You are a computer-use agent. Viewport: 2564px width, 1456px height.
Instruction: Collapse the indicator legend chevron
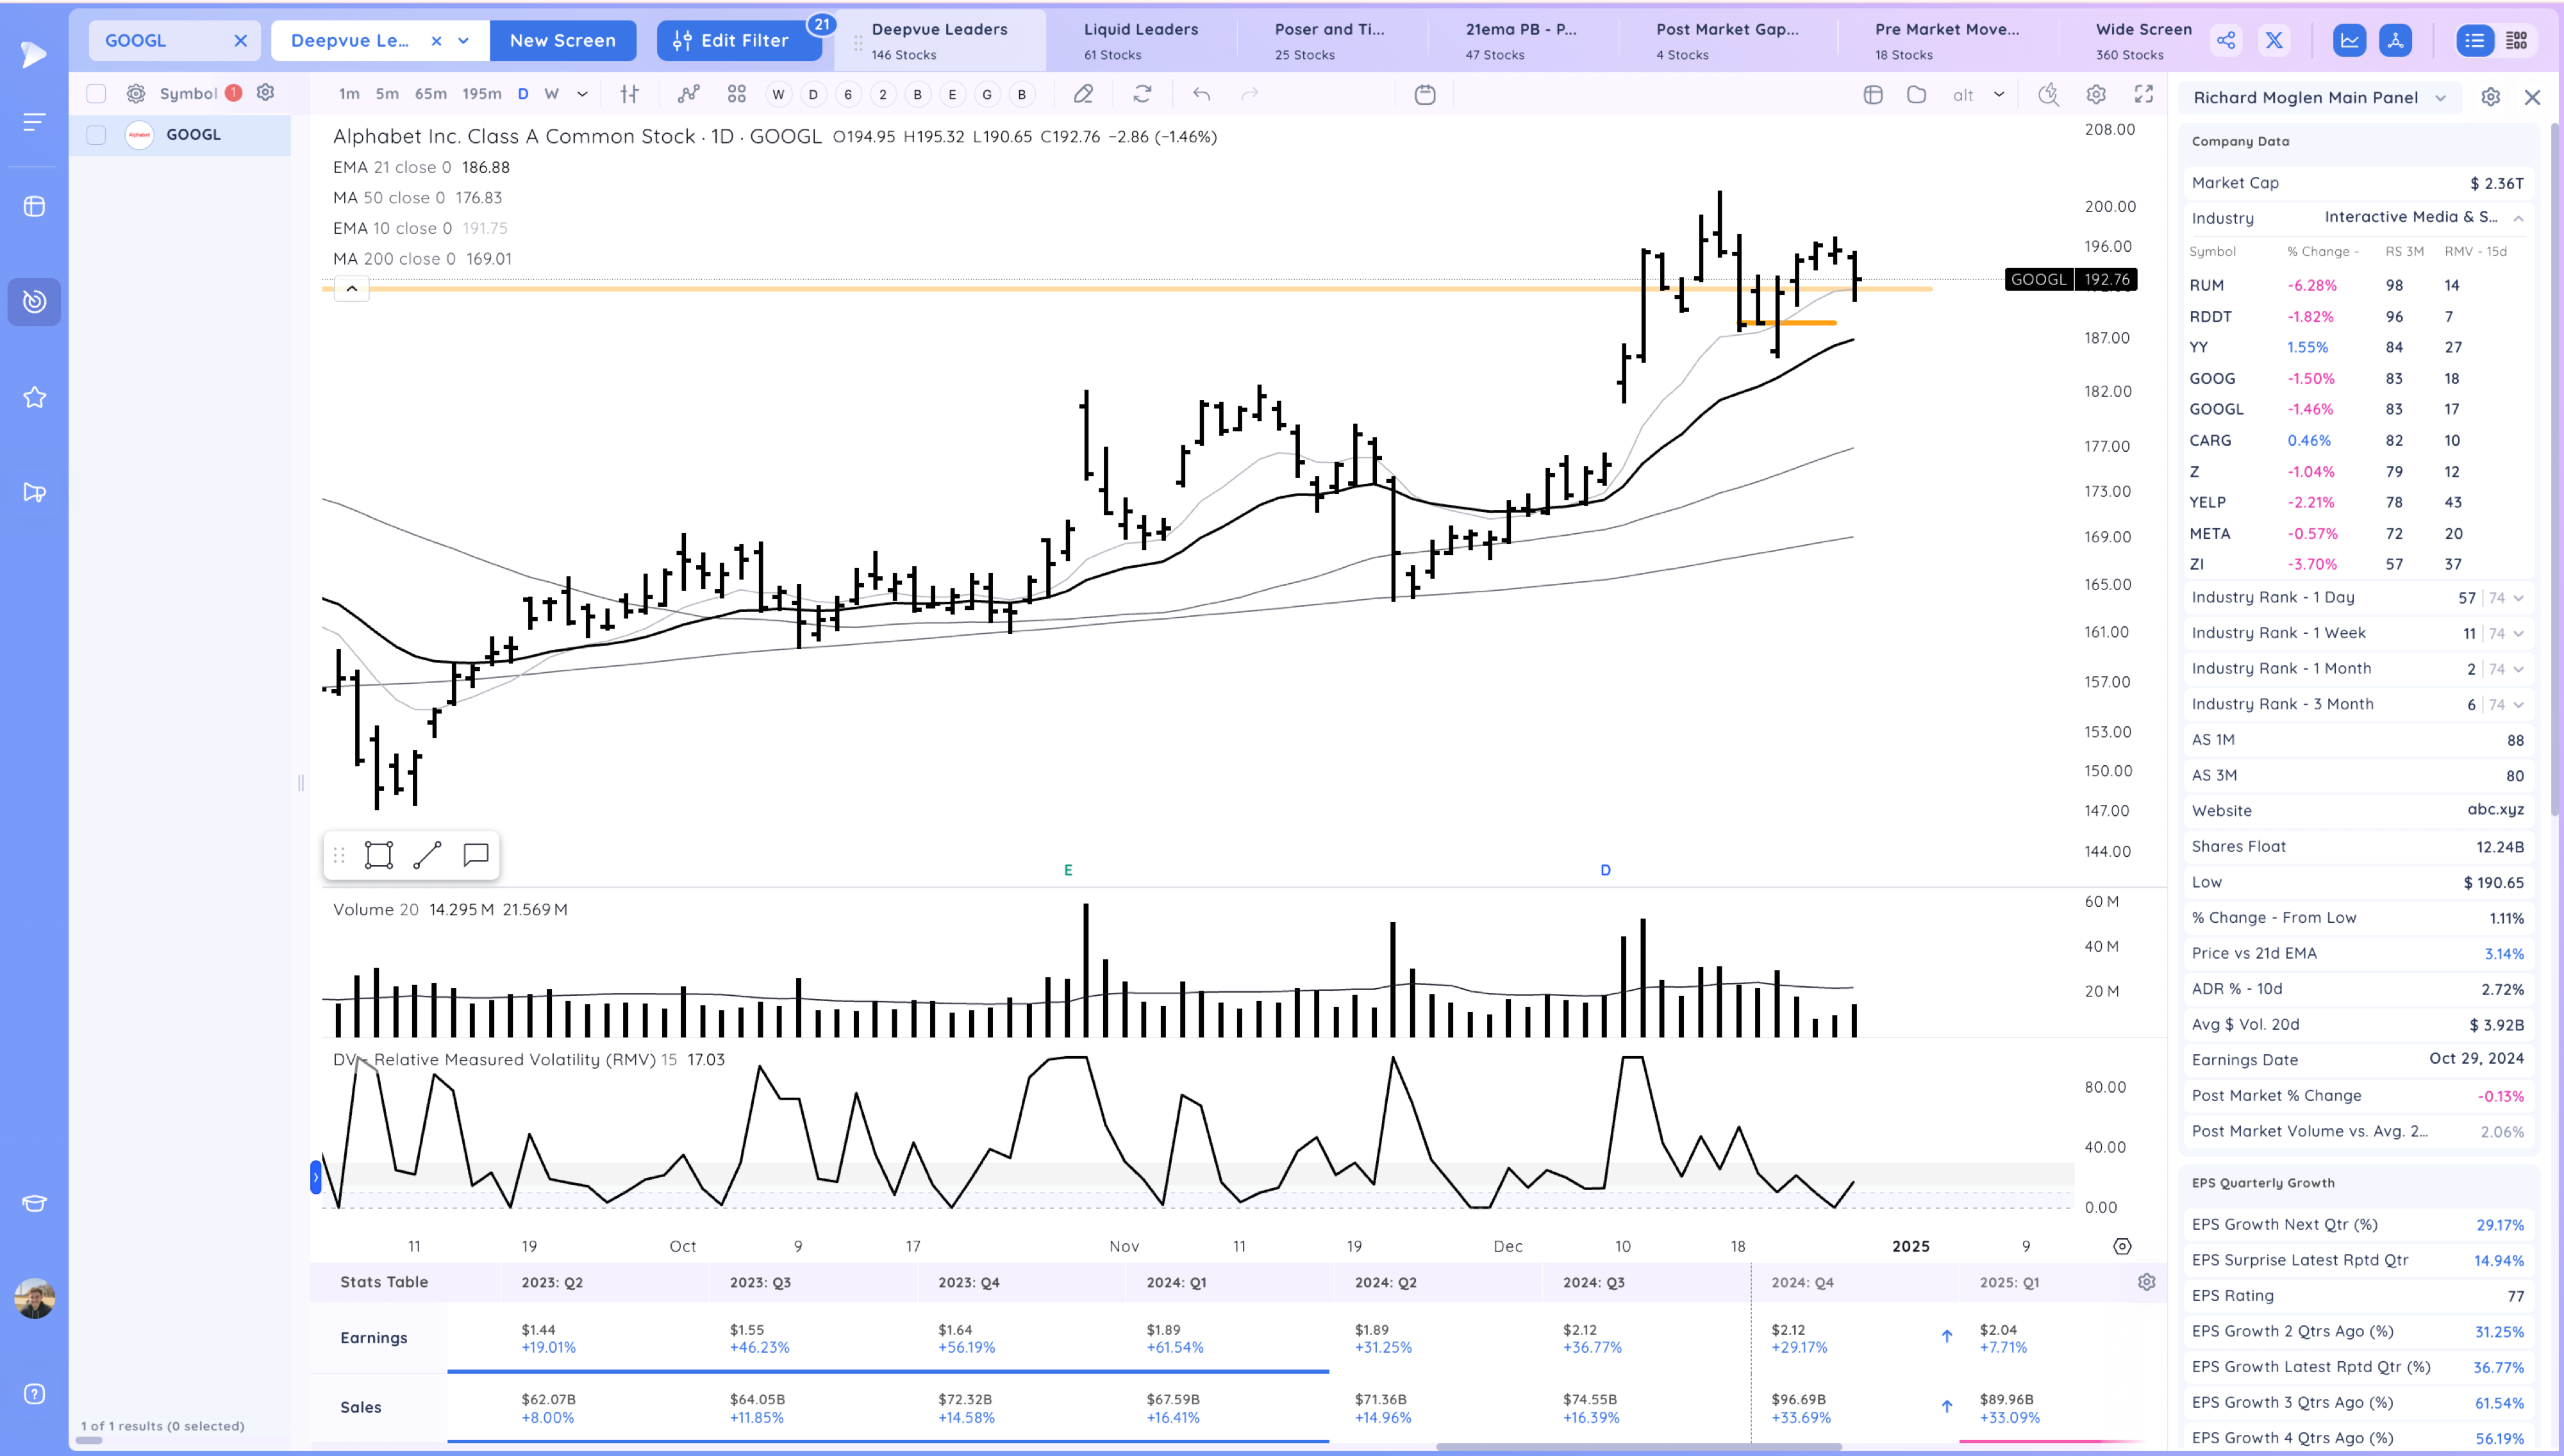(351, 289)
